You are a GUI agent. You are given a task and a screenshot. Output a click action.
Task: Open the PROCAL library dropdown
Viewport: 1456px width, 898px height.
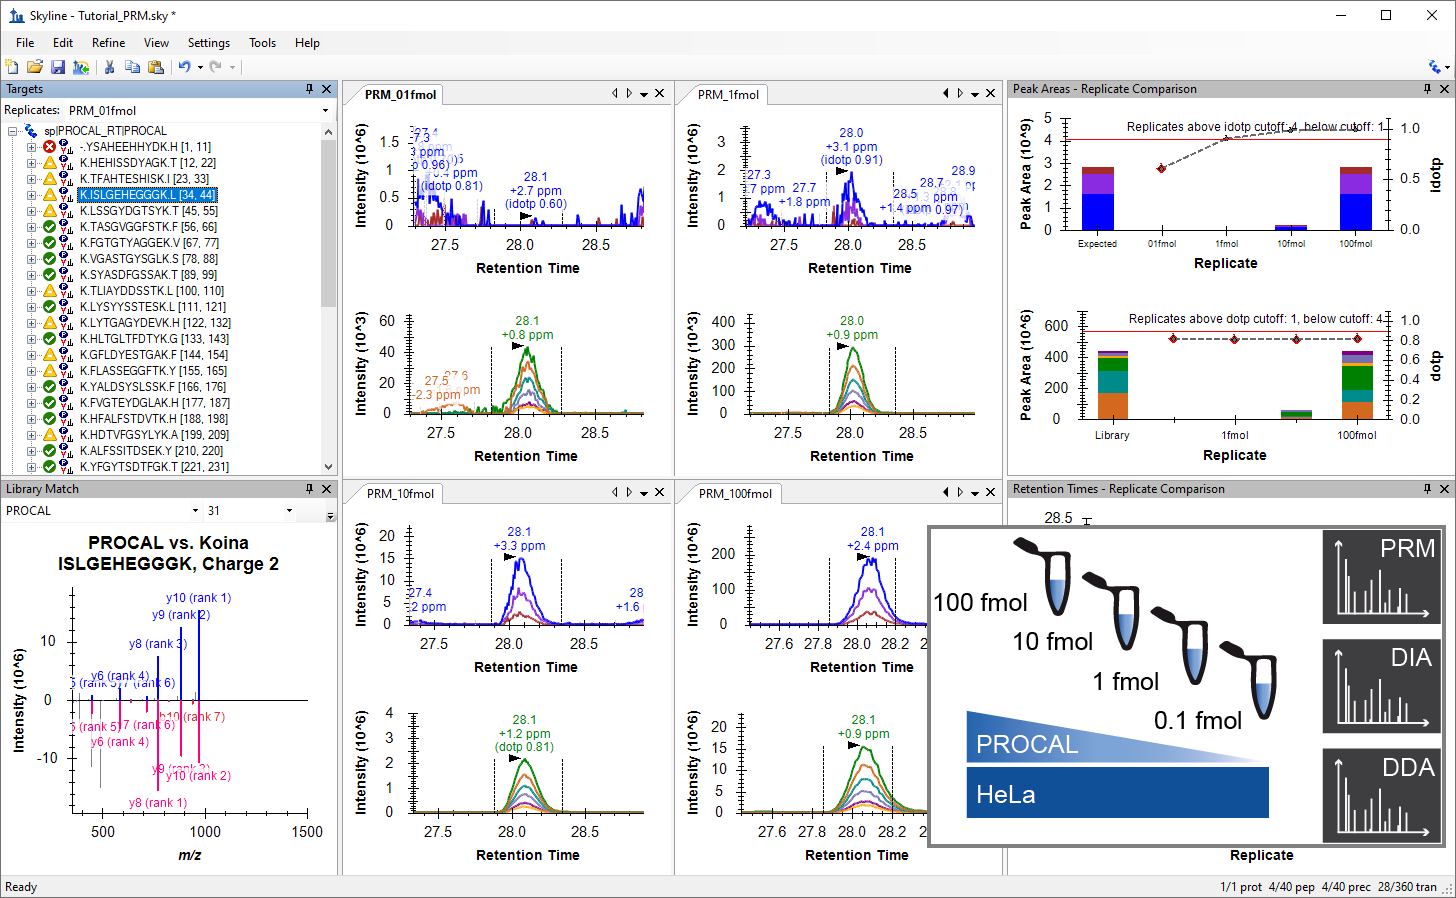tap(195, 511)
